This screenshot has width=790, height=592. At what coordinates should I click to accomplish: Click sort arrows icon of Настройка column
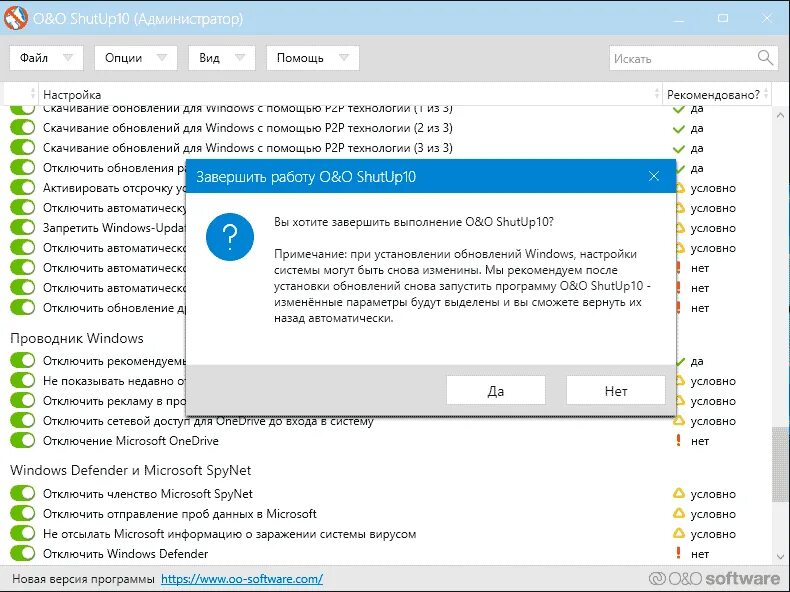pyautogui.click(x=656, y=94)
